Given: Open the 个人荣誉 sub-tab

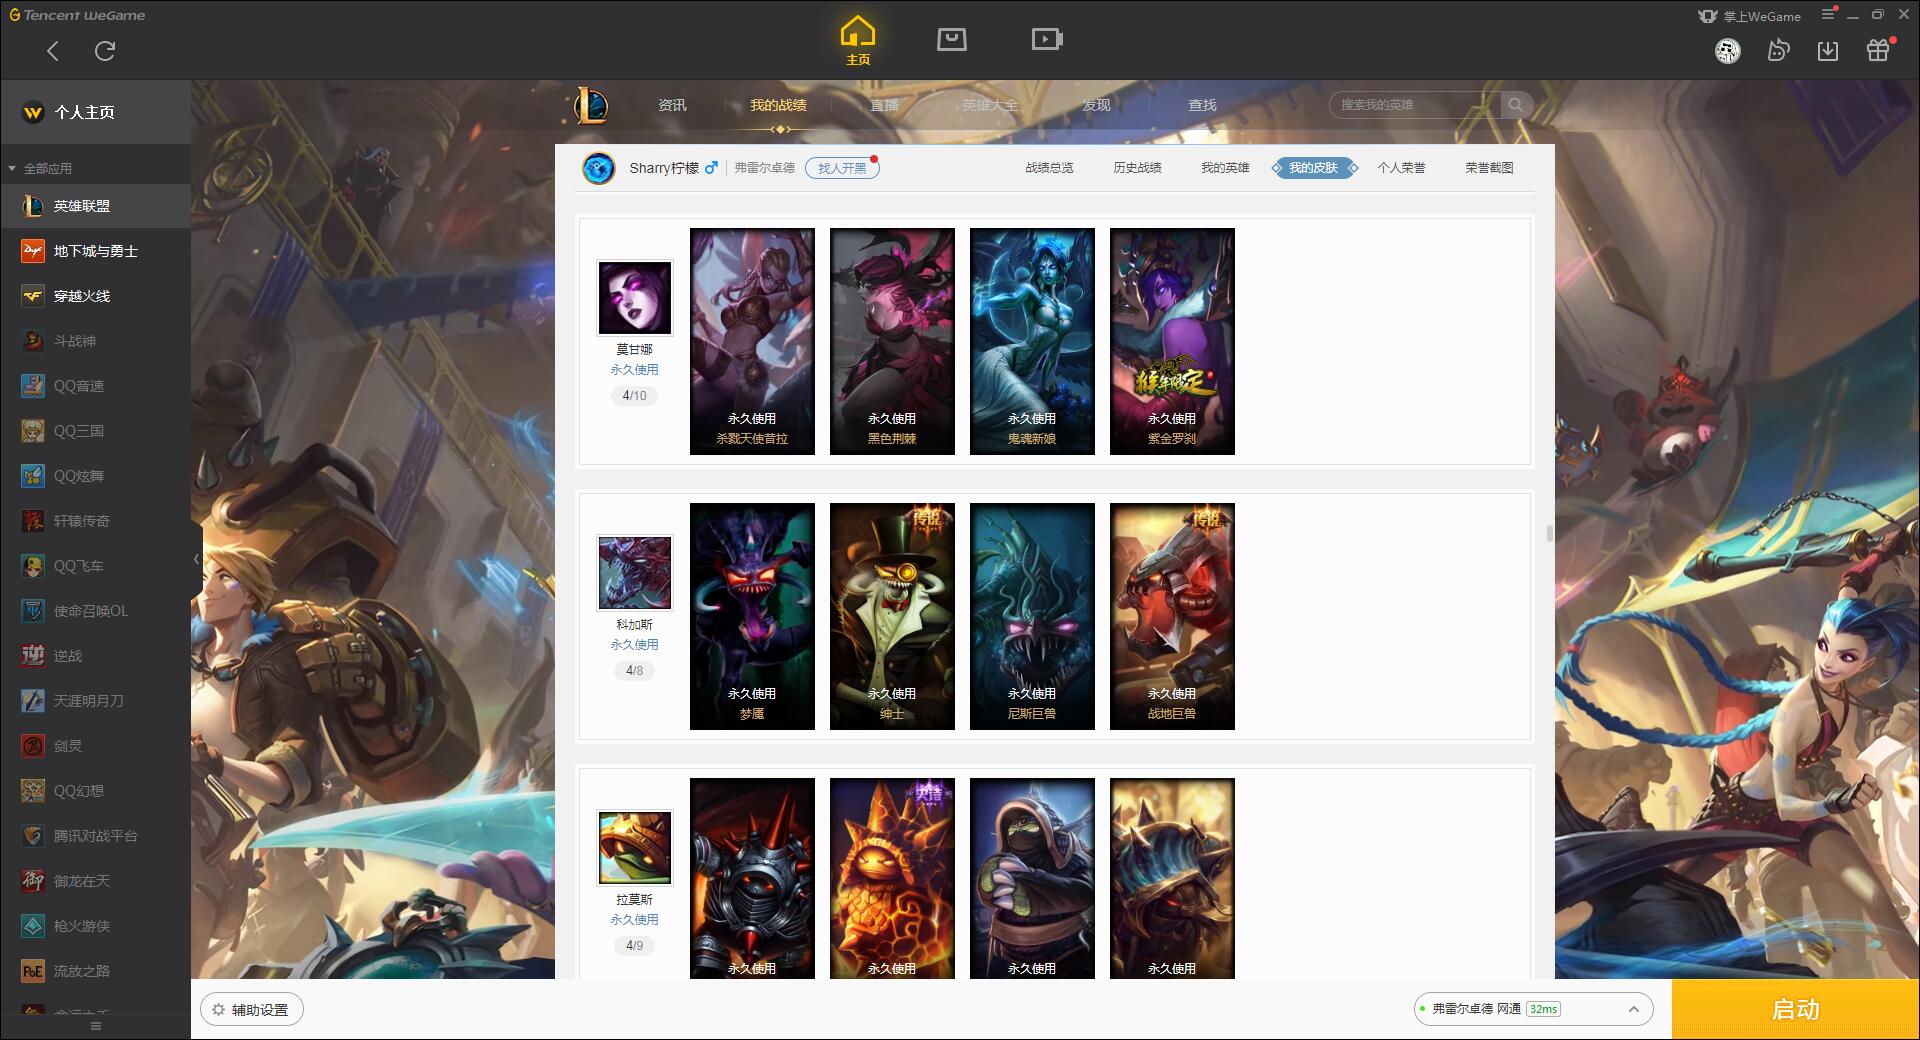Looking at the screenshot, I should [x=1401, y=168].
